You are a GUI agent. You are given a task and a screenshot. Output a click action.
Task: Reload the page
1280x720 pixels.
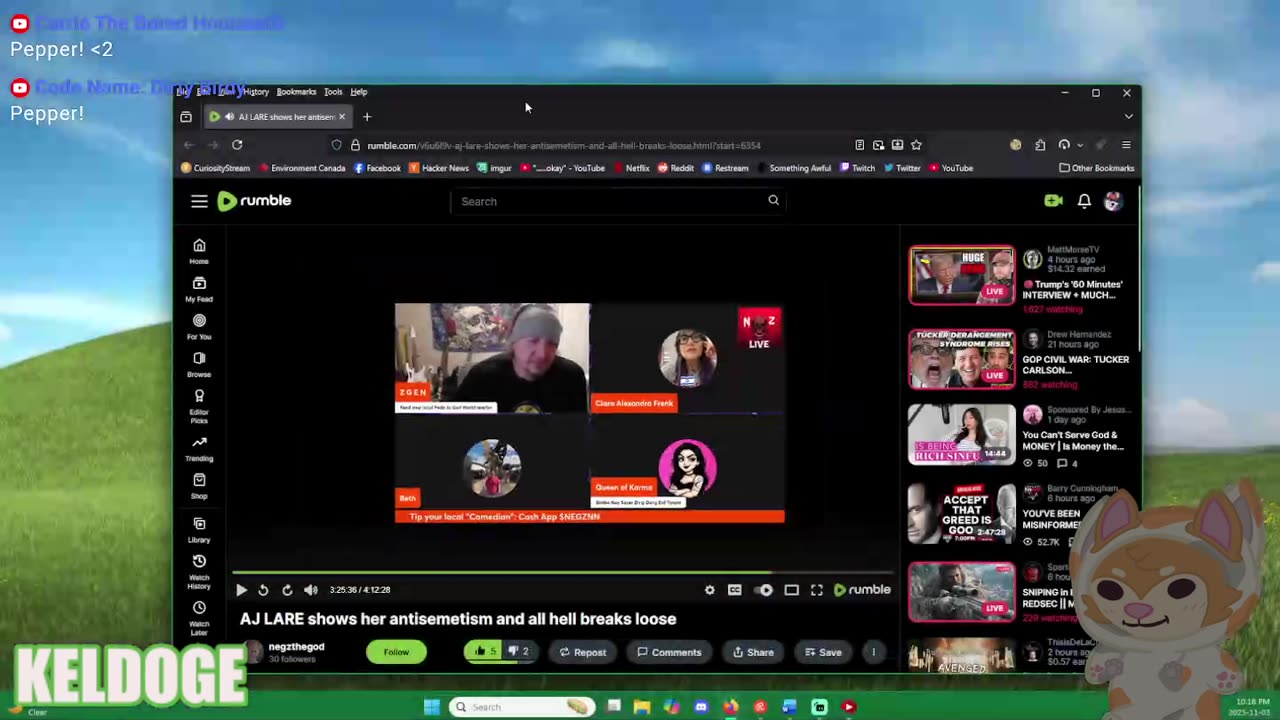click(x=237, y=145)
